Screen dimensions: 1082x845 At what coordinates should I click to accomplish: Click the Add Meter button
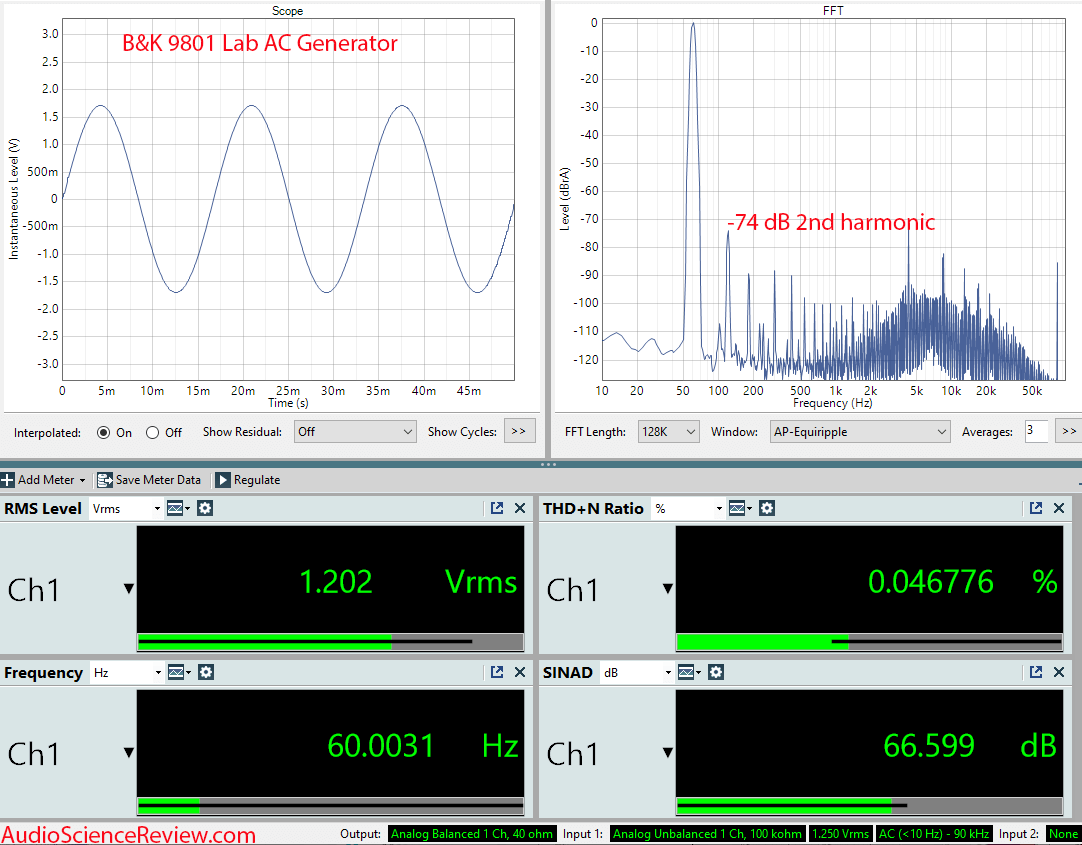point(43,480)
